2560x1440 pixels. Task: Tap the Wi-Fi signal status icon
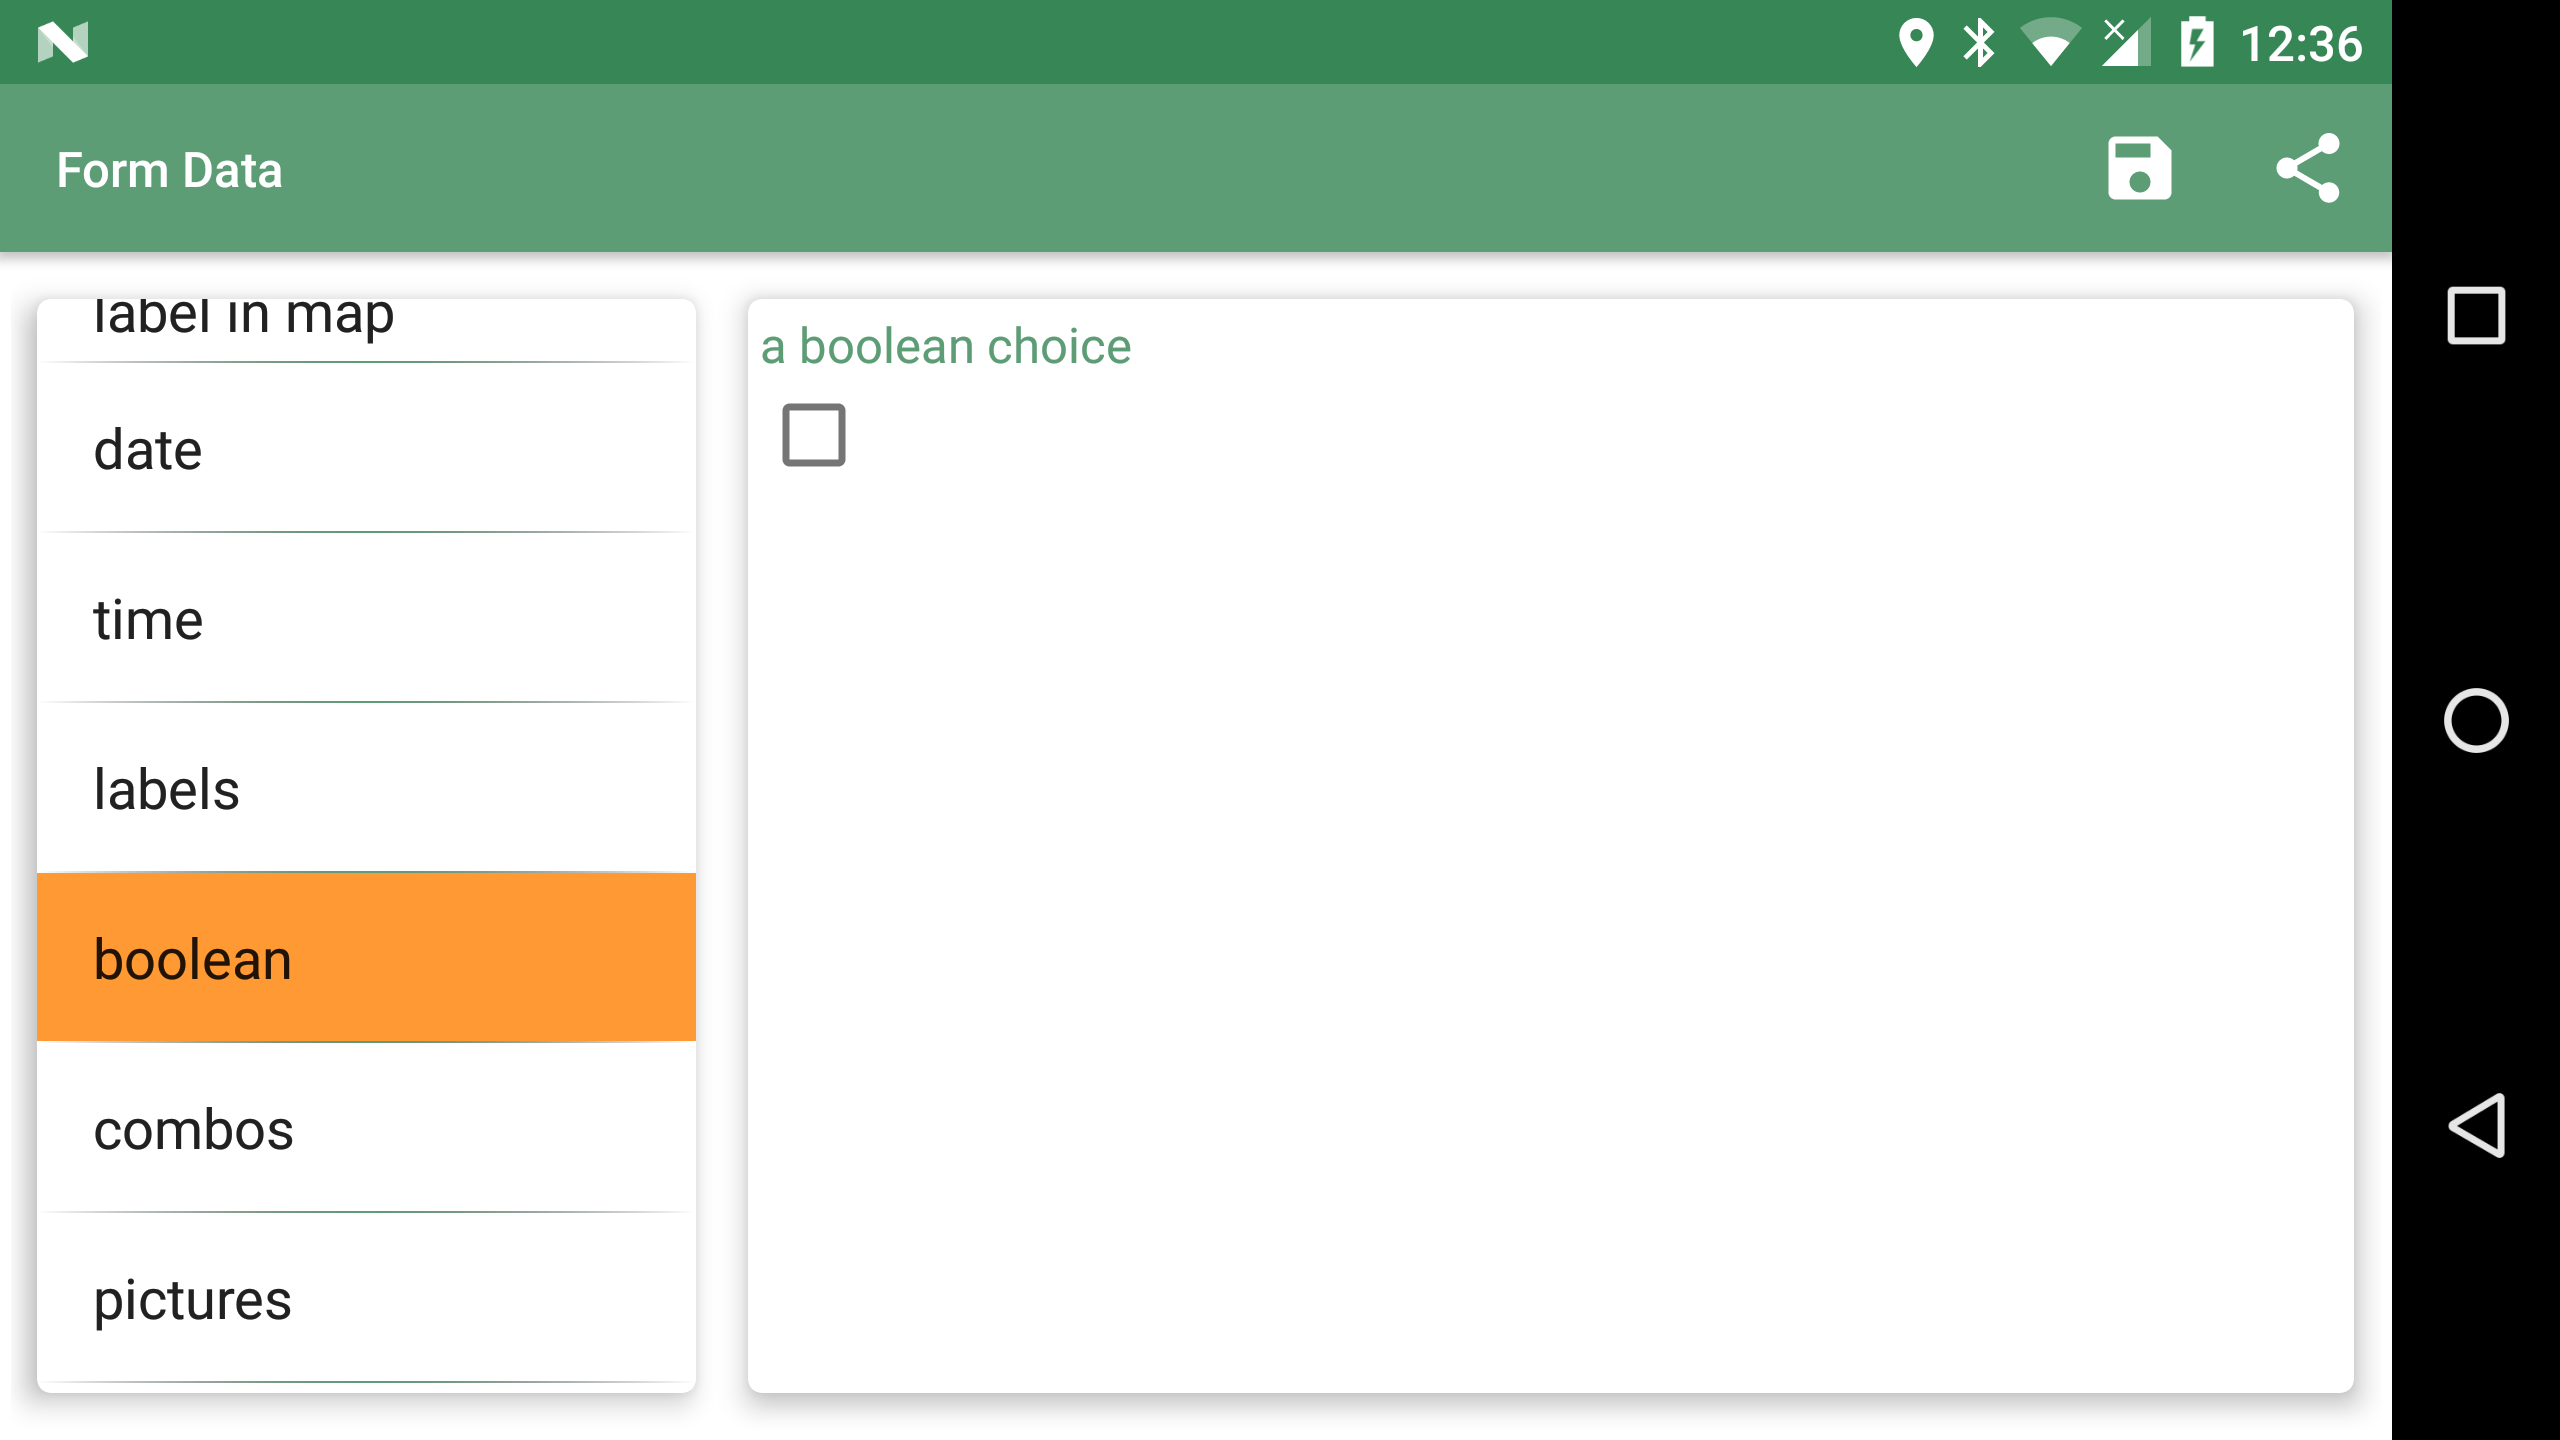[x=2050, y=42]
